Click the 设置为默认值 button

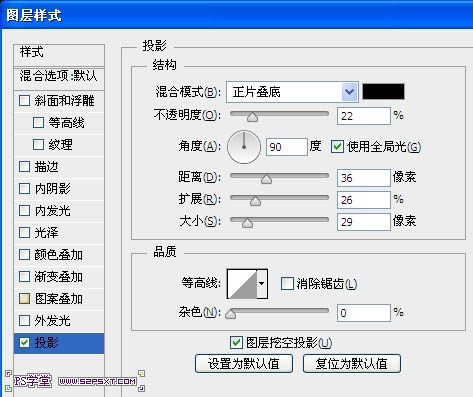[x=244, y=364]
